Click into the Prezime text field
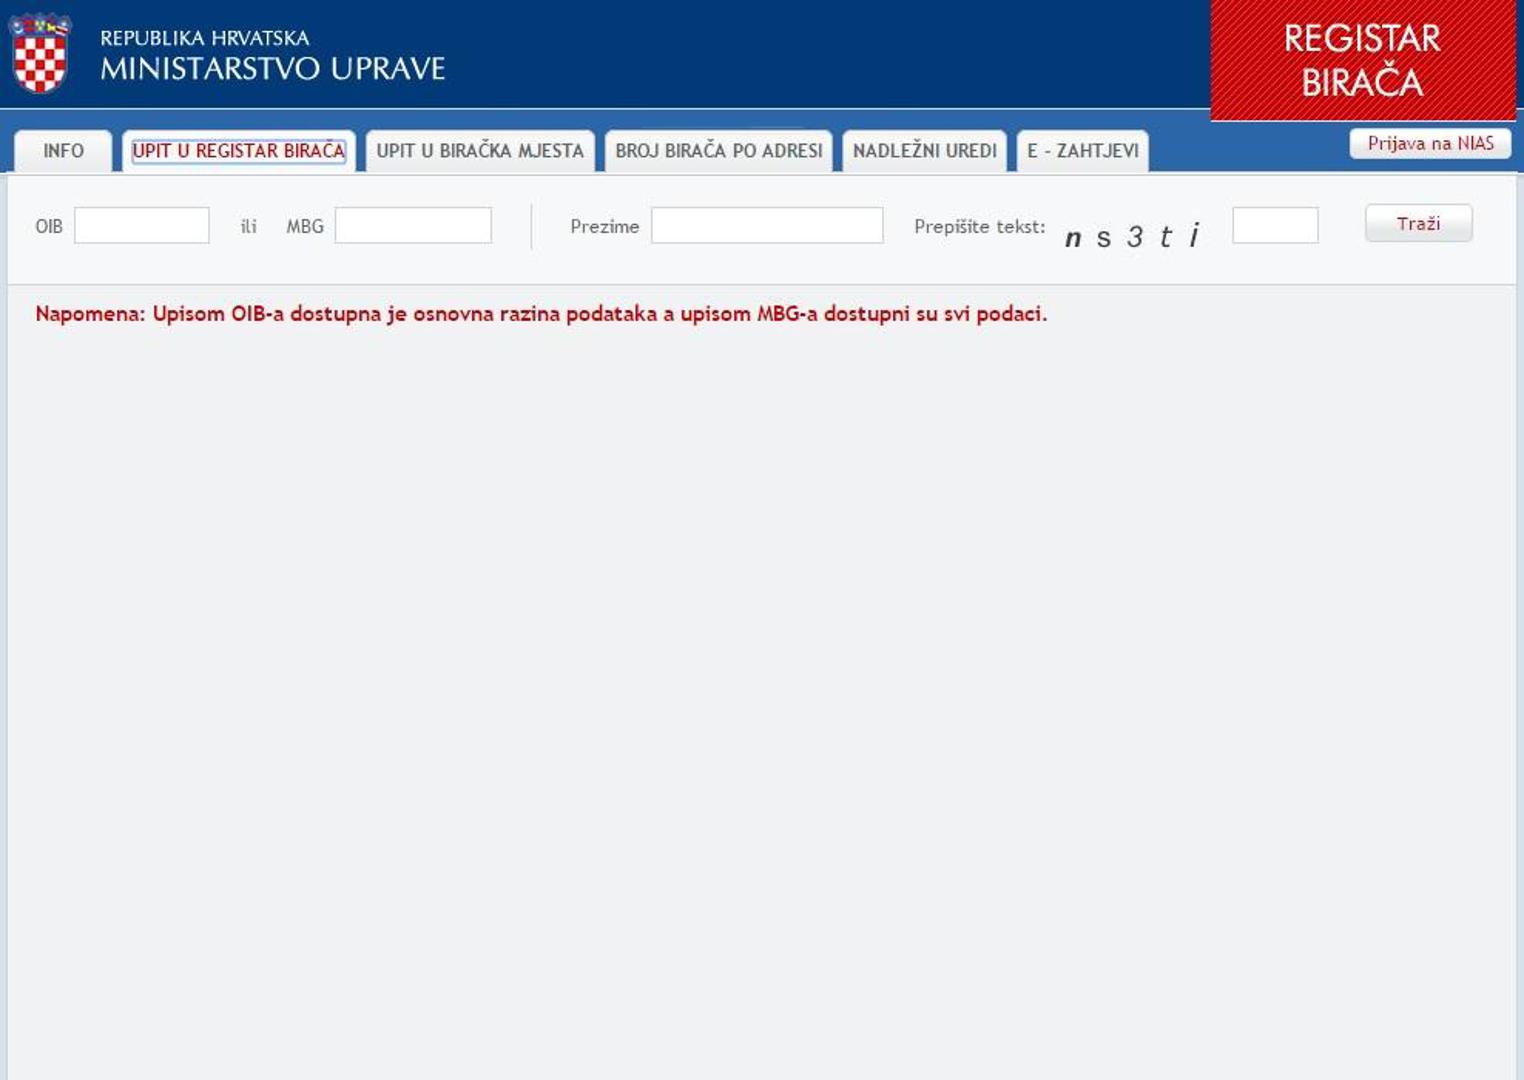This screenshot has height=1080, width=1524. point(767,226)
